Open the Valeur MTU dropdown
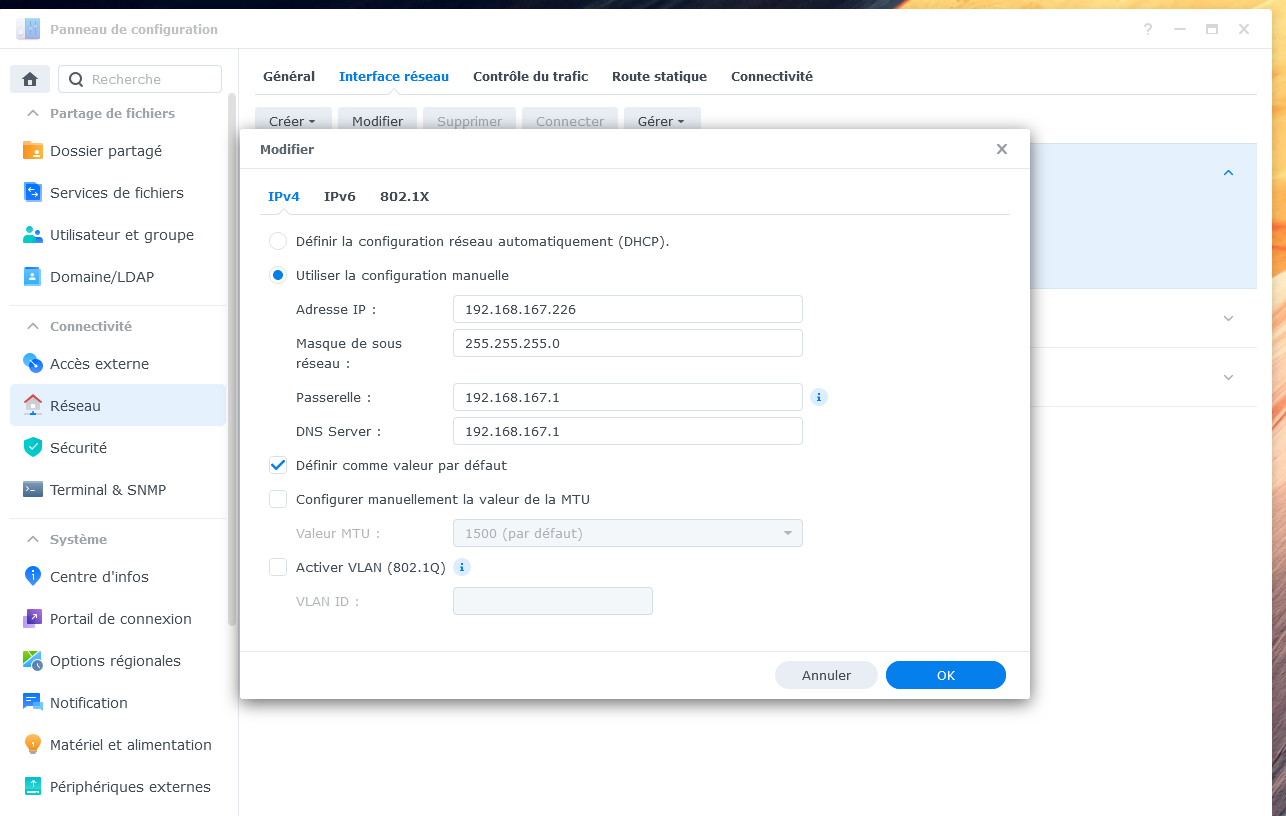 [x=627, y=533]
